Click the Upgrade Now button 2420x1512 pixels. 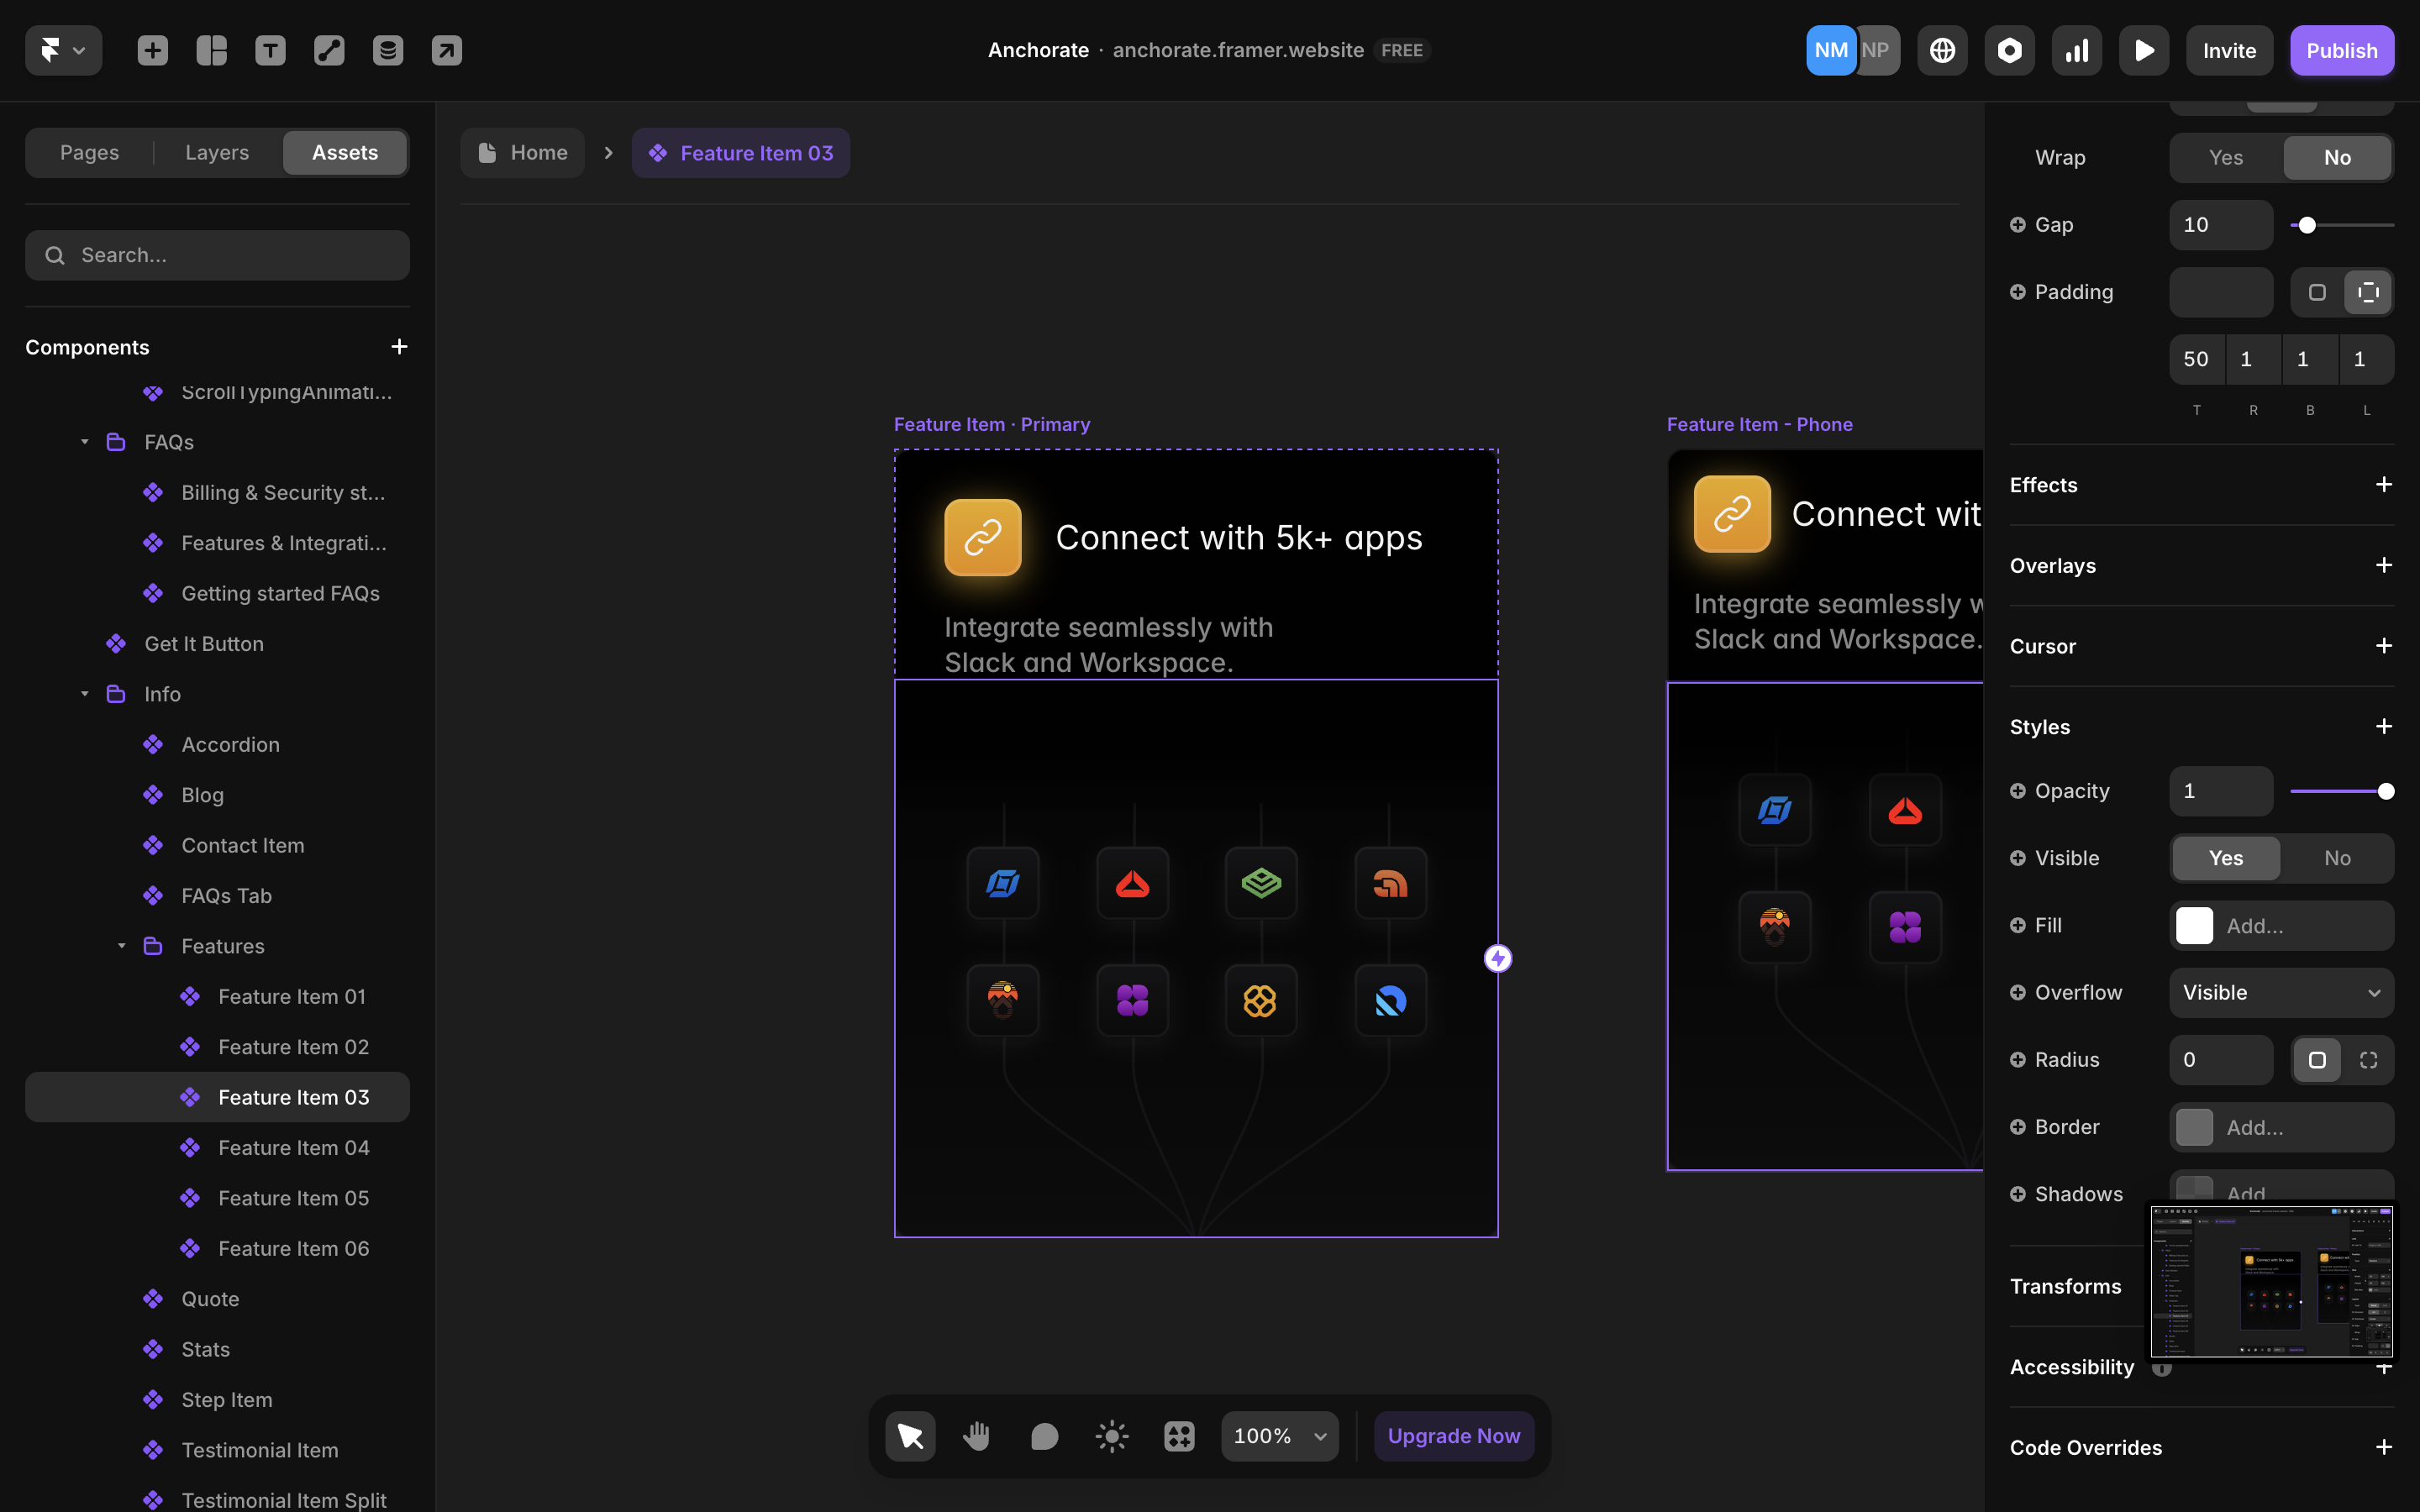(1453, 1435)
